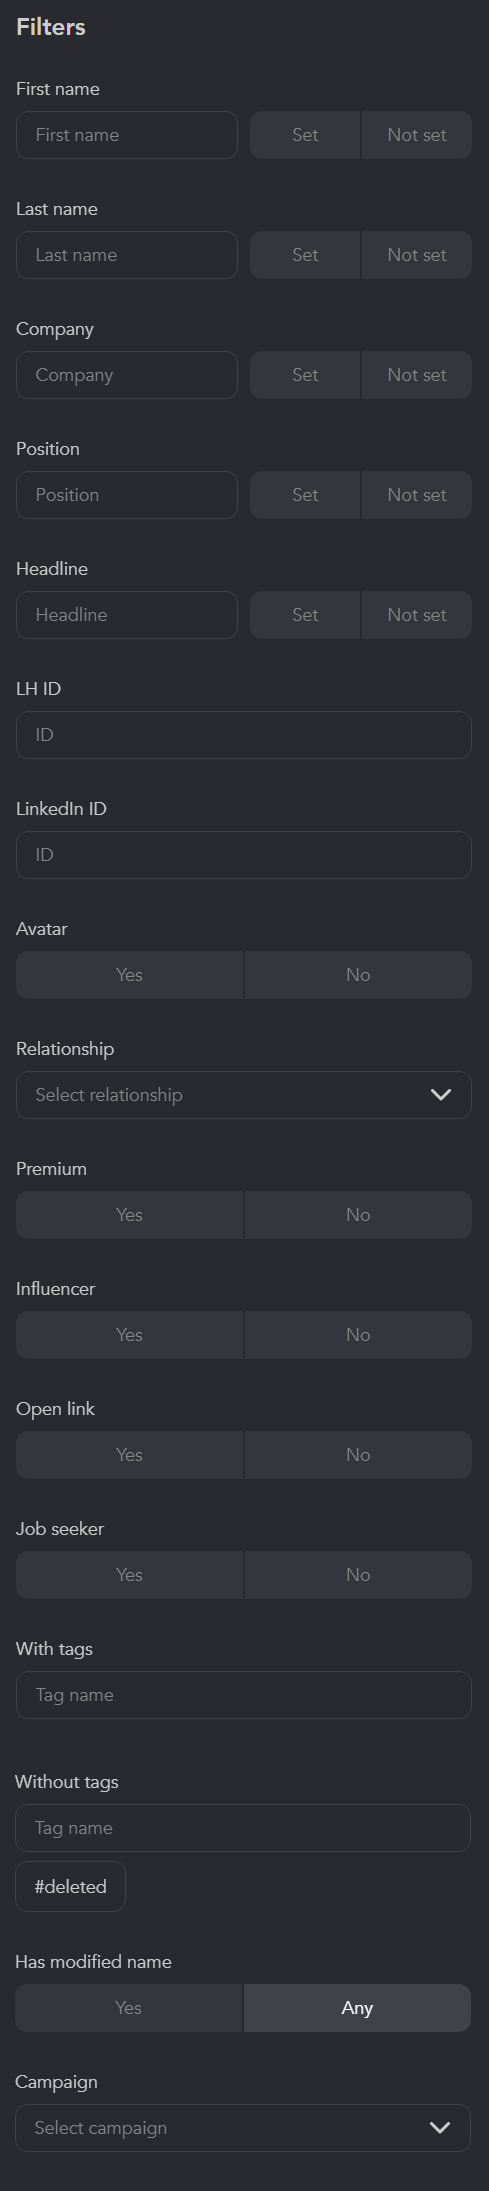The height and width of the screenshot is (2191, 489).
Task: Click Not set for Headline filter
Action: [x=417, y=615]
